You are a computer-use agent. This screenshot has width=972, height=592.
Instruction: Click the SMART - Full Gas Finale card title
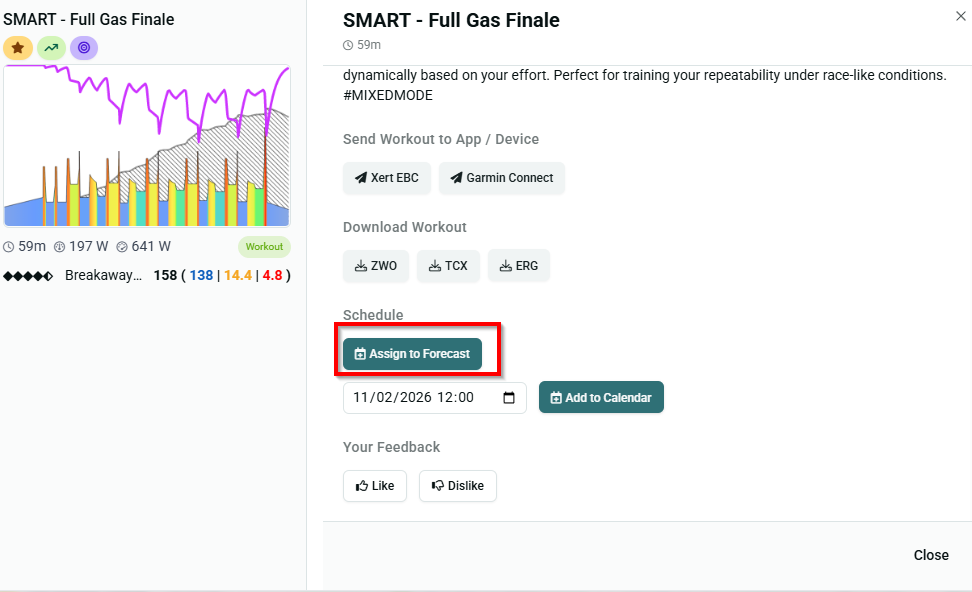(88, 19)
